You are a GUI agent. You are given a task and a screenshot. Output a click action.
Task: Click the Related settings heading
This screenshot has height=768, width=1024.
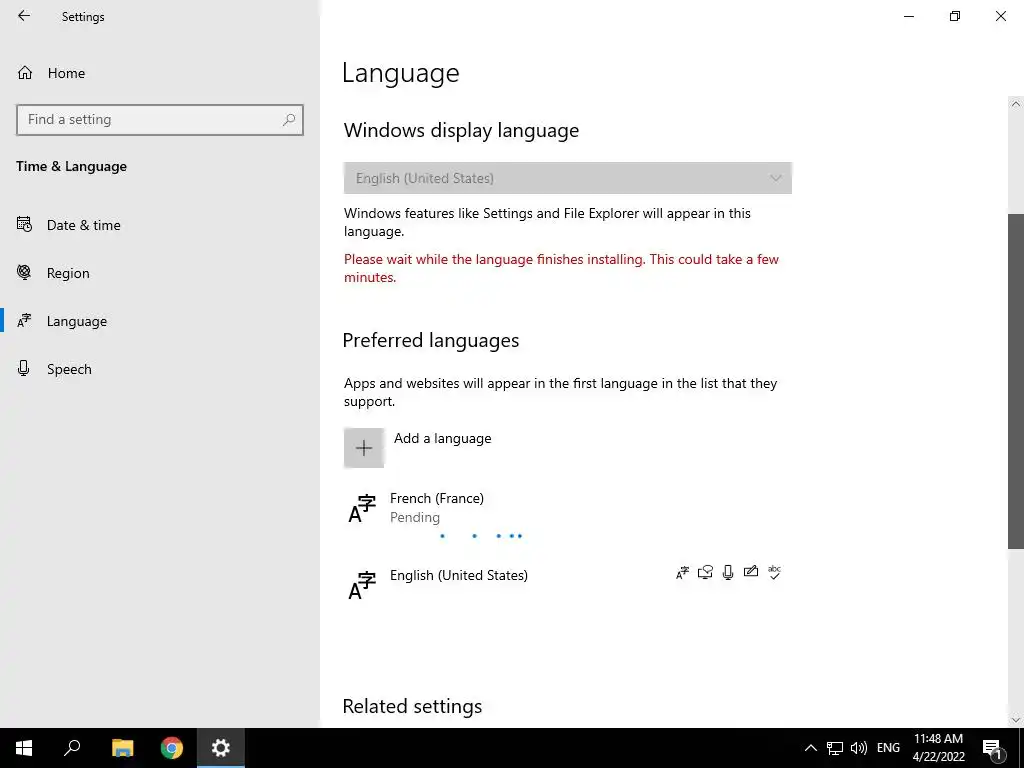(x=412, y=707)
